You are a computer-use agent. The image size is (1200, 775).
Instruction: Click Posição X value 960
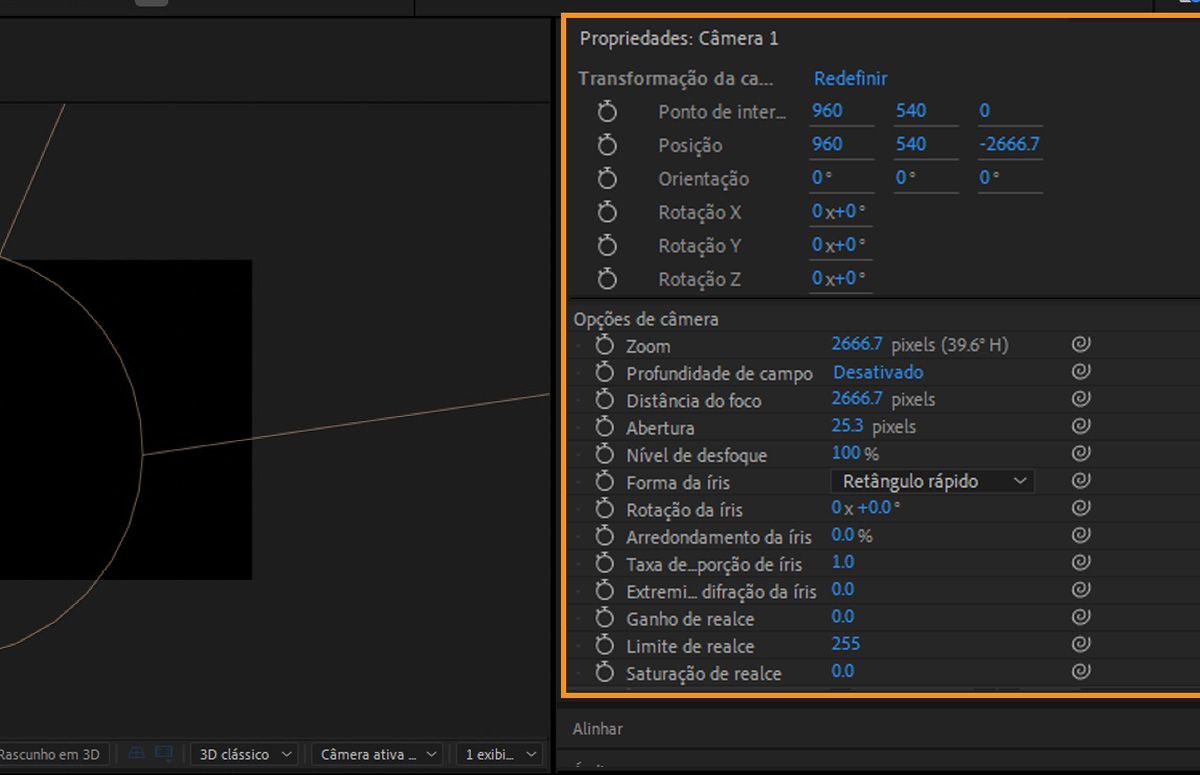(x=827, y=144)
